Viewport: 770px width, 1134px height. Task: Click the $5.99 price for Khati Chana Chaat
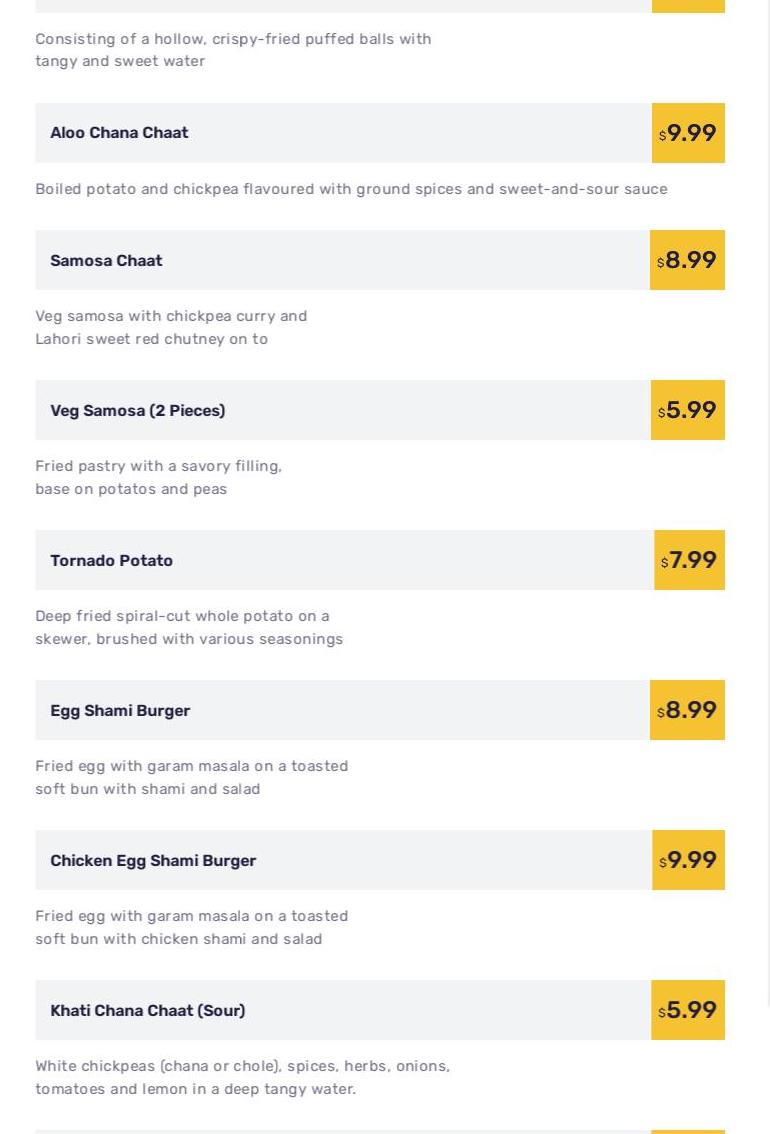point(688,1011)
